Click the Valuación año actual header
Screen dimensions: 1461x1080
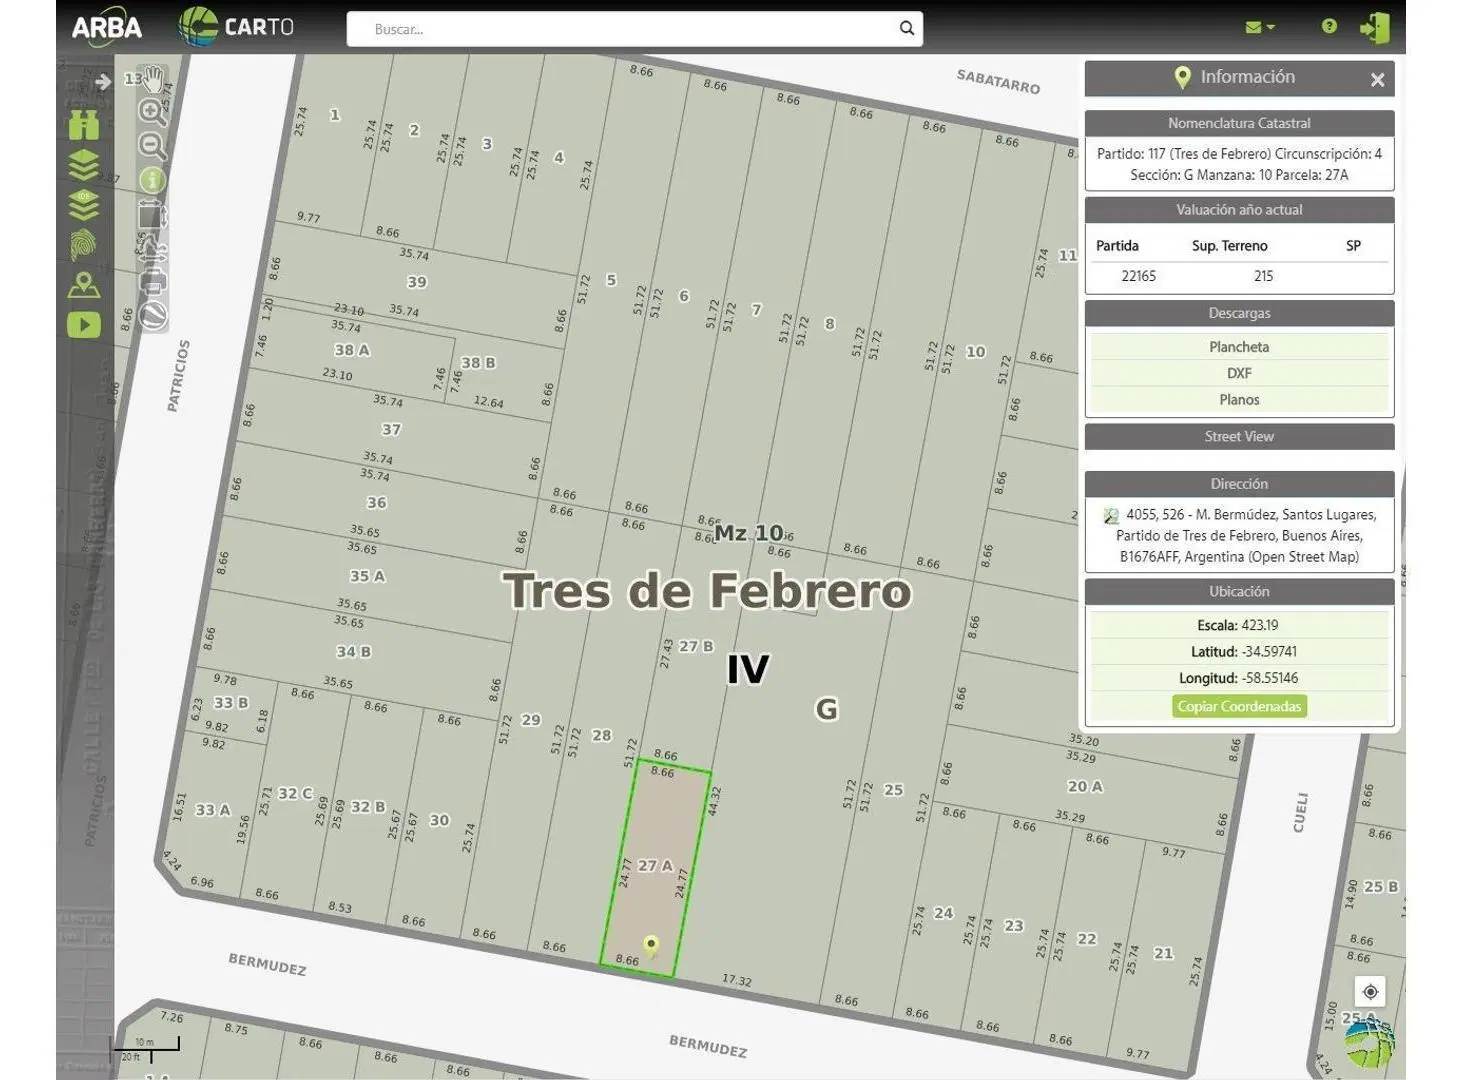click(1239, 210)
